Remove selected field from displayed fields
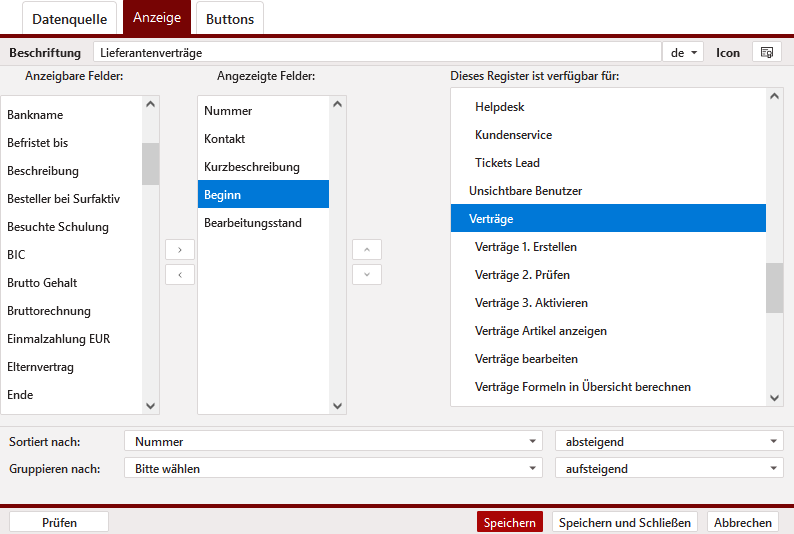The image size is (794, 534). click(x=179, y=274)
